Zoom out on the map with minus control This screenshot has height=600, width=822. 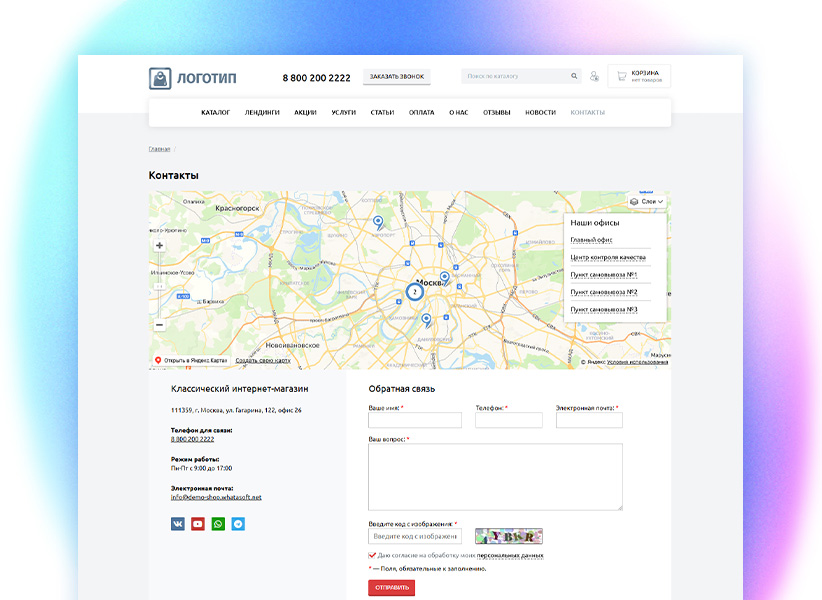click(x=160, y=324)
